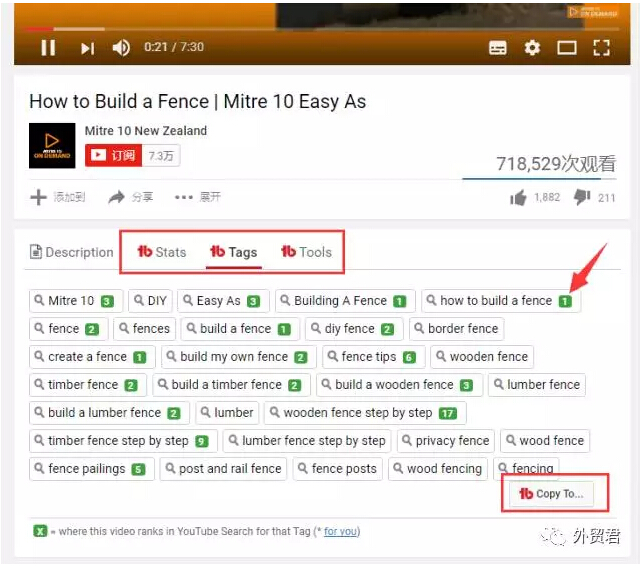640x566 pixels.
Task: Enter fullscreen mode
Action: 601,48
